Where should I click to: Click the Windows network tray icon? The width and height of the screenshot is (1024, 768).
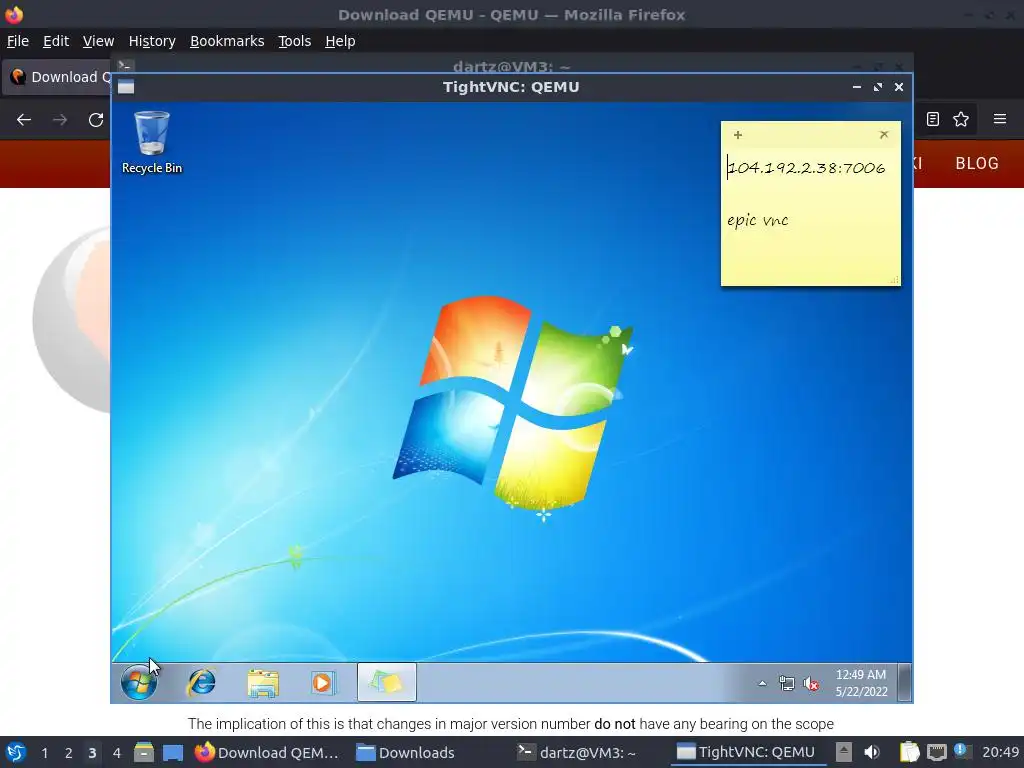point(787,684)
